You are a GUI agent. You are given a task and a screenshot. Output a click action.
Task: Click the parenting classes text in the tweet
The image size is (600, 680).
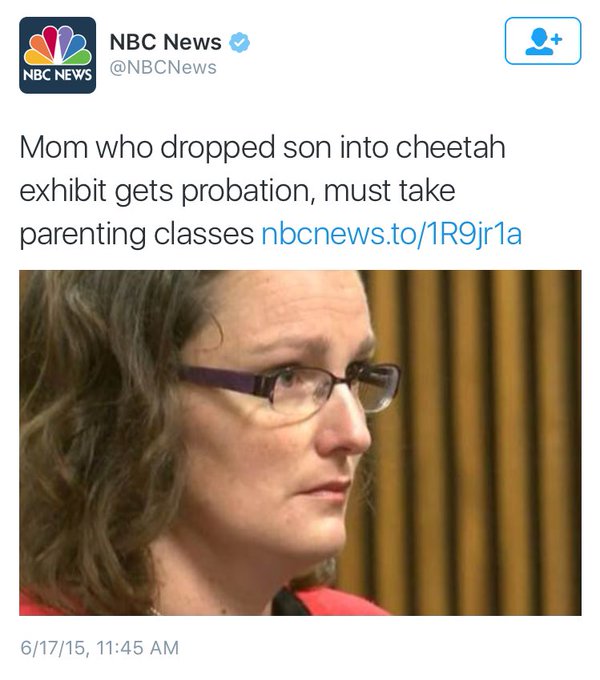point(137,235)
